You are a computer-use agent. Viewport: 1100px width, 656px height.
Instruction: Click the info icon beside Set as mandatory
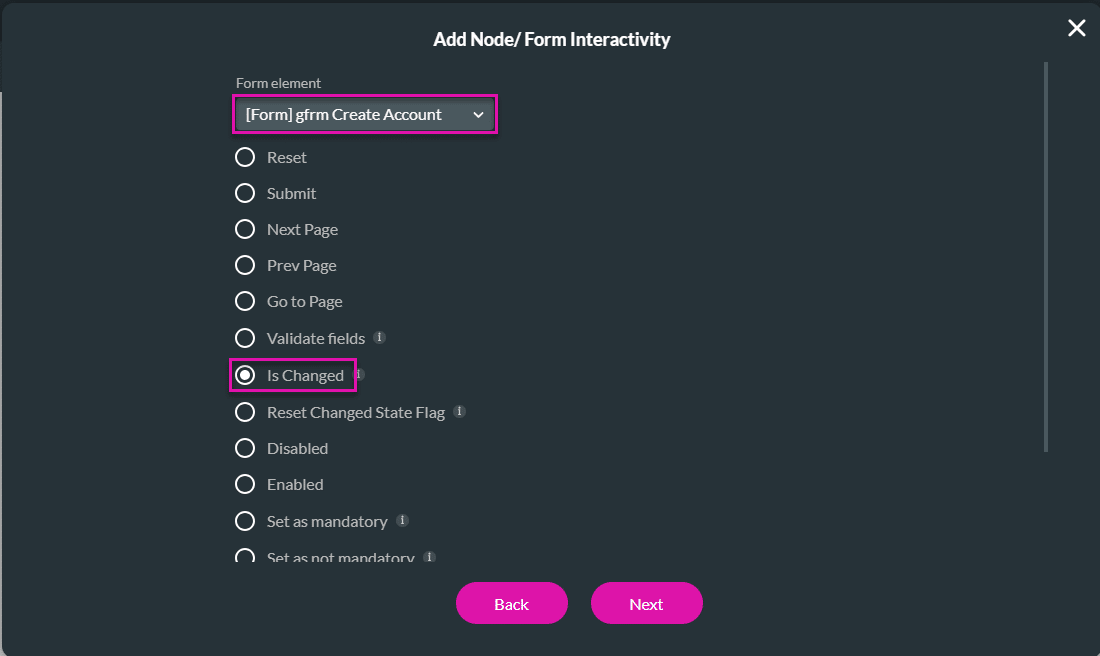403,520
